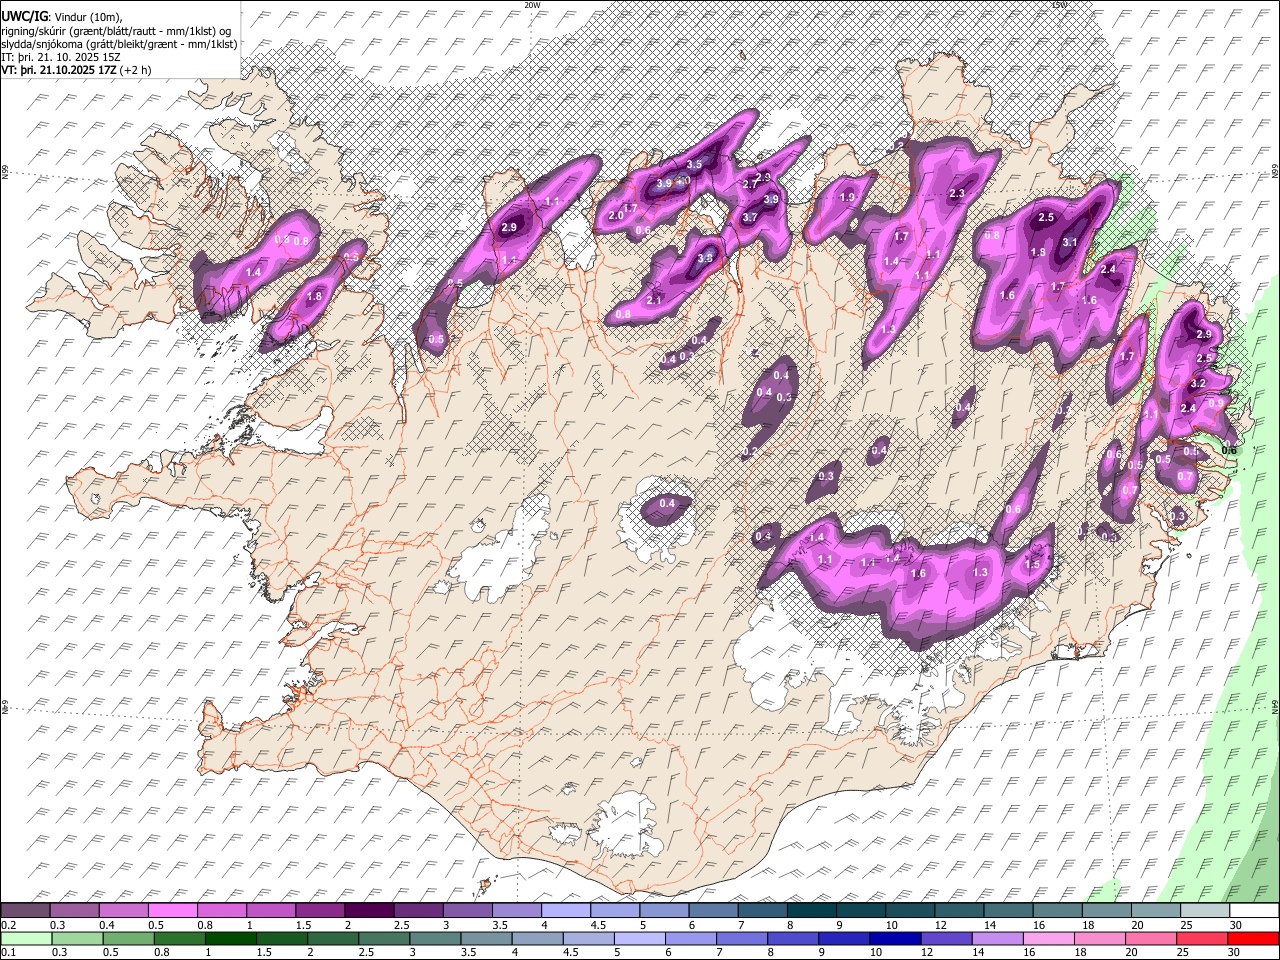1280x960 pixels.
Task: Click the "0.2" label under the purple legend row
Action: [x=9, y=925]
